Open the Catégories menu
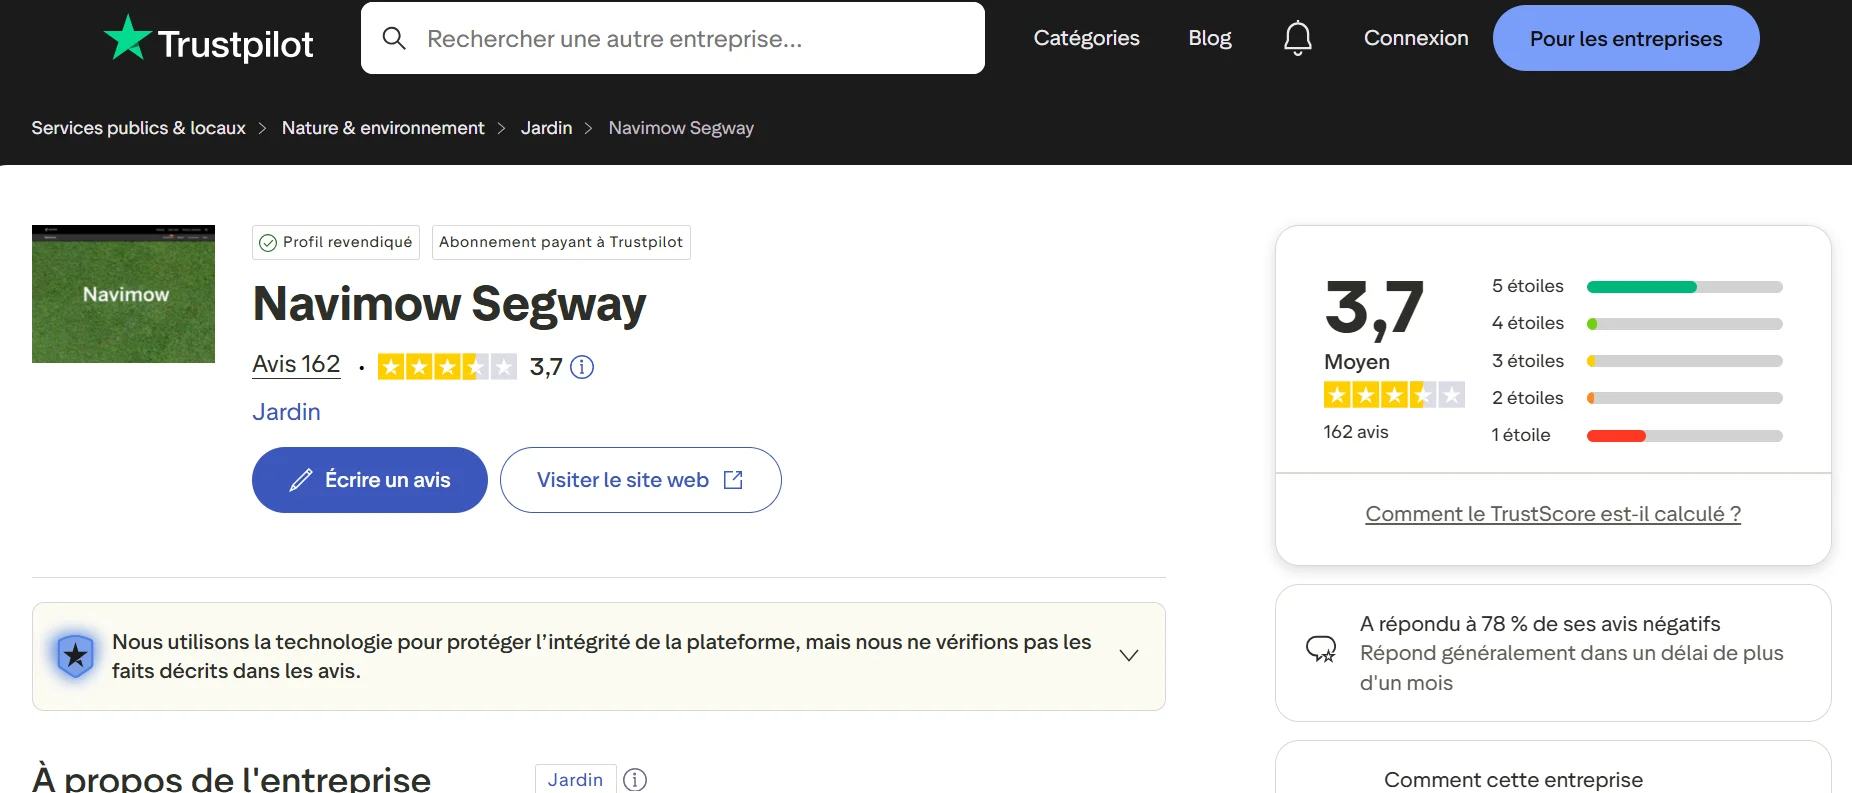The width and height of the screenshot is (1852, 793). pyautogui.click(x=1086, y=38)
